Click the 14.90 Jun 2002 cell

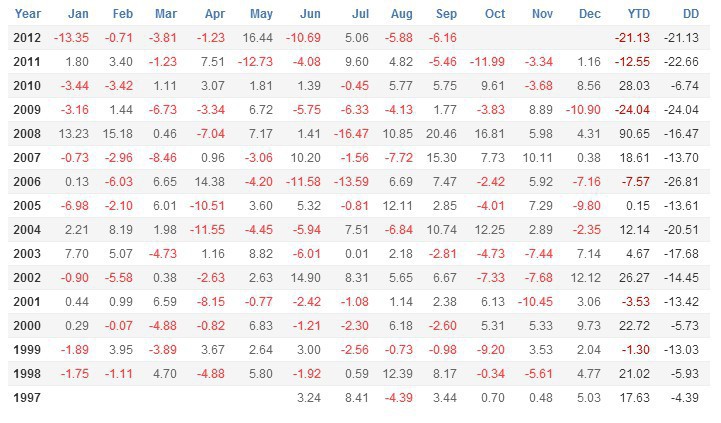click(x=305, y=278)
